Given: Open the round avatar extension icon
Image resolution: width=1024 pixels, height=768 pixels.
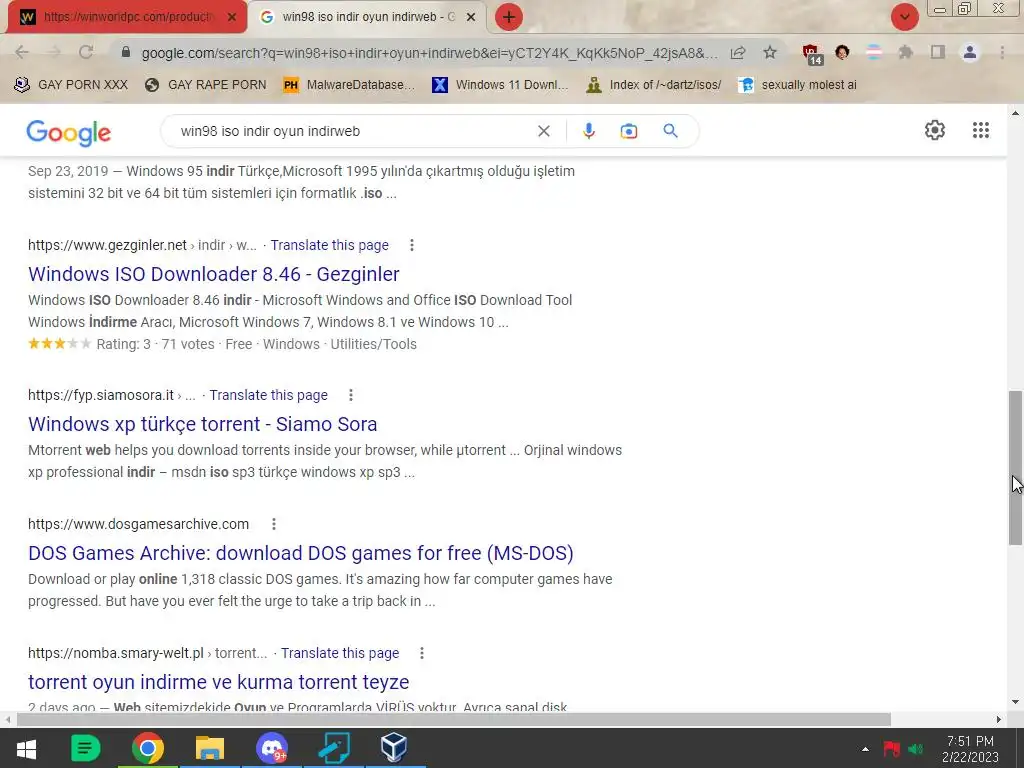Looking at the screenshot, I should coord(842,52).
